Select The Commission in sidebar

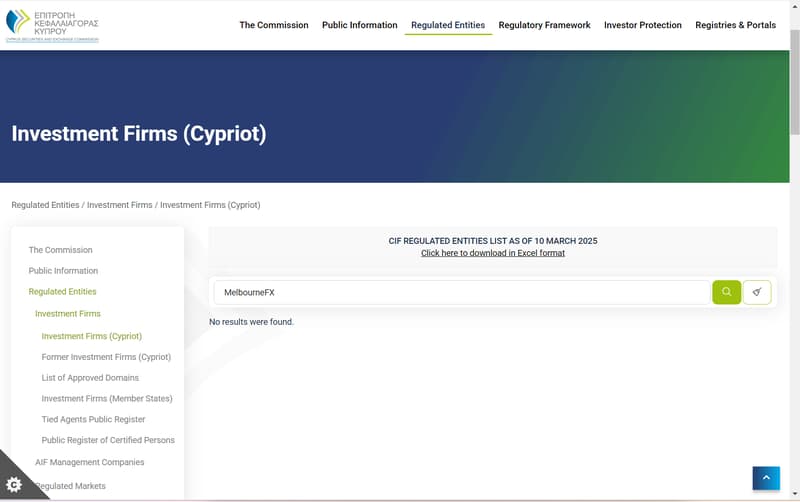click(60, 250)
